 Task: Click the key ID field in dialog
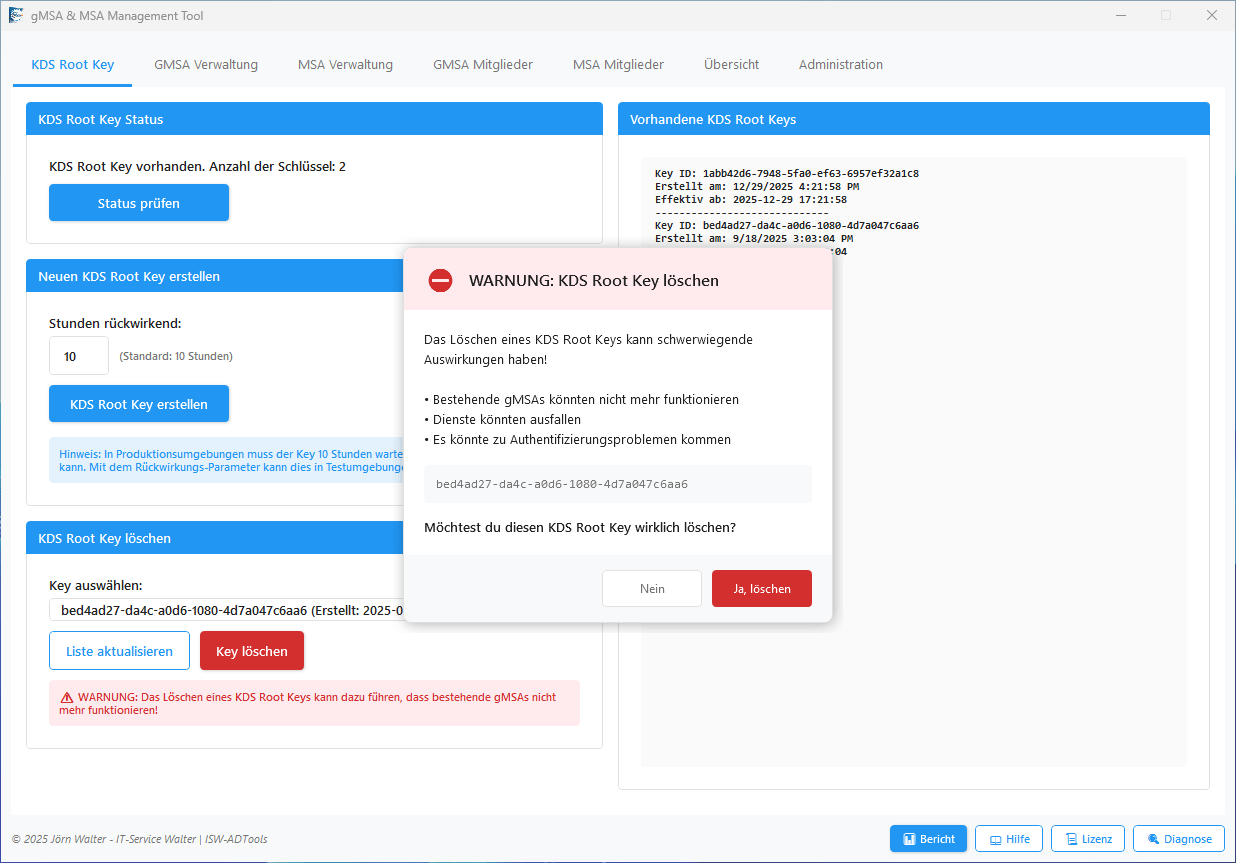click(x=617, y=484)
